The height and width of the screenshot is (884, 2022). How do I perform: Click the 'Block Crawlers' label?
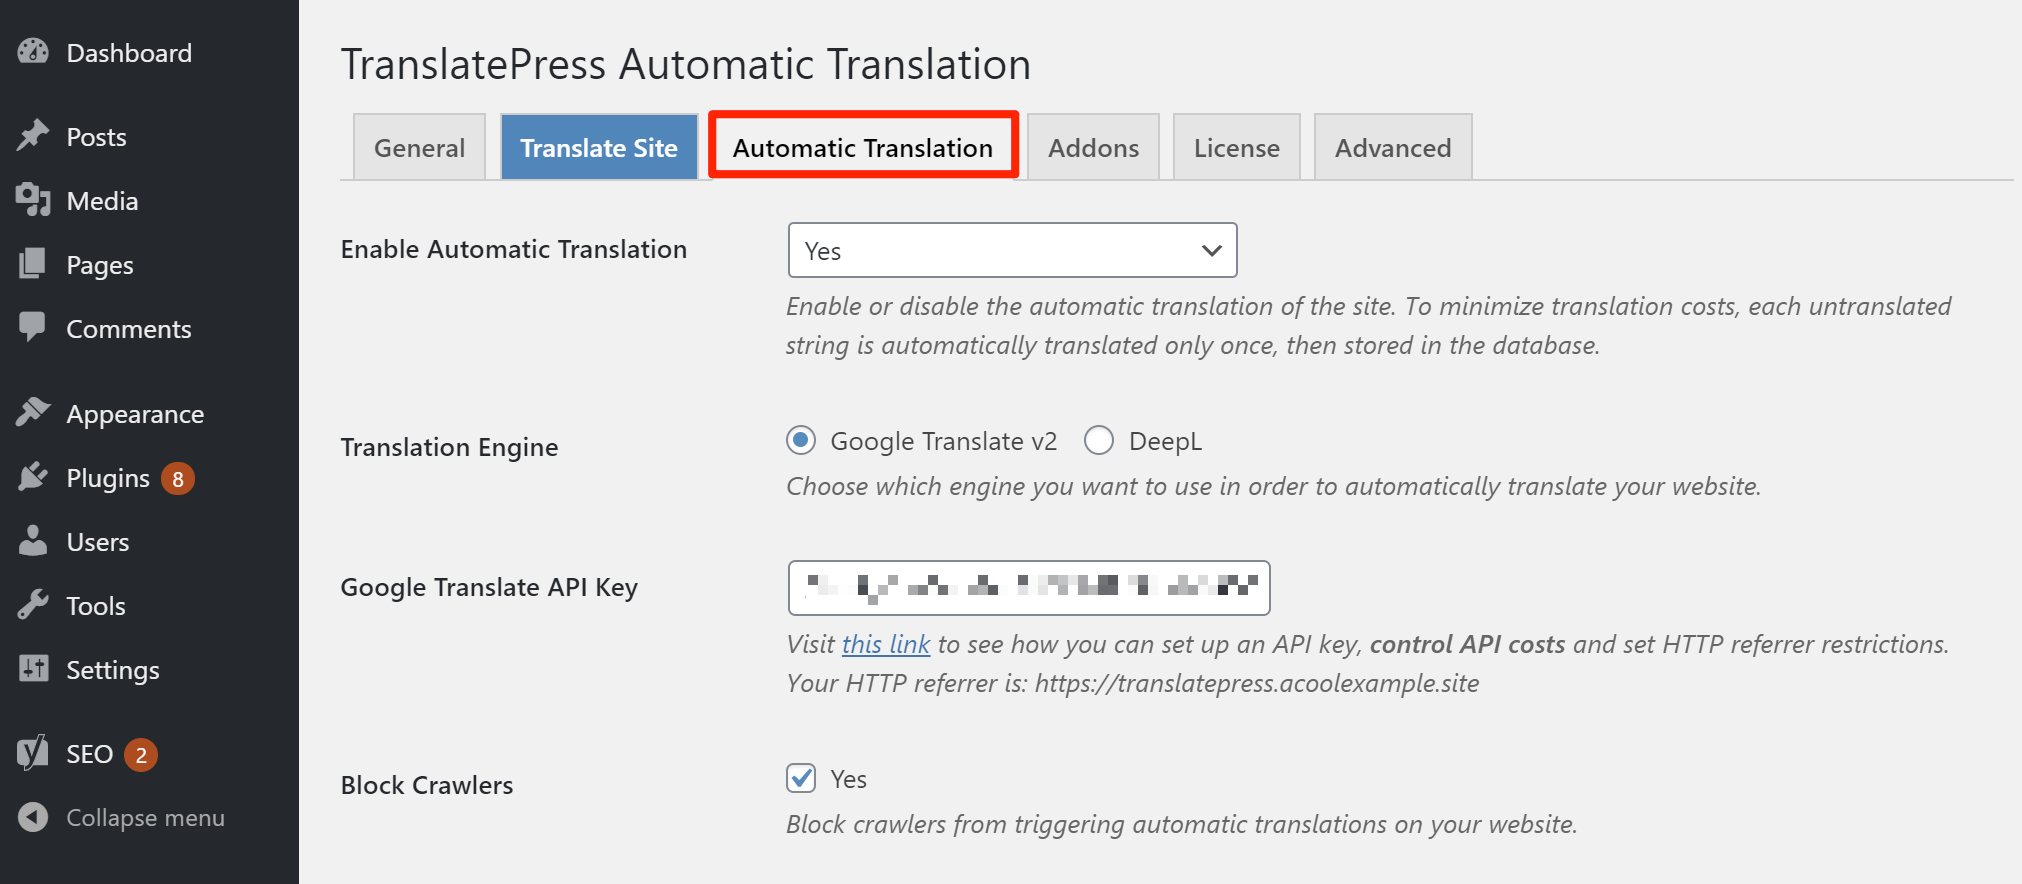(x=427, y=785)
